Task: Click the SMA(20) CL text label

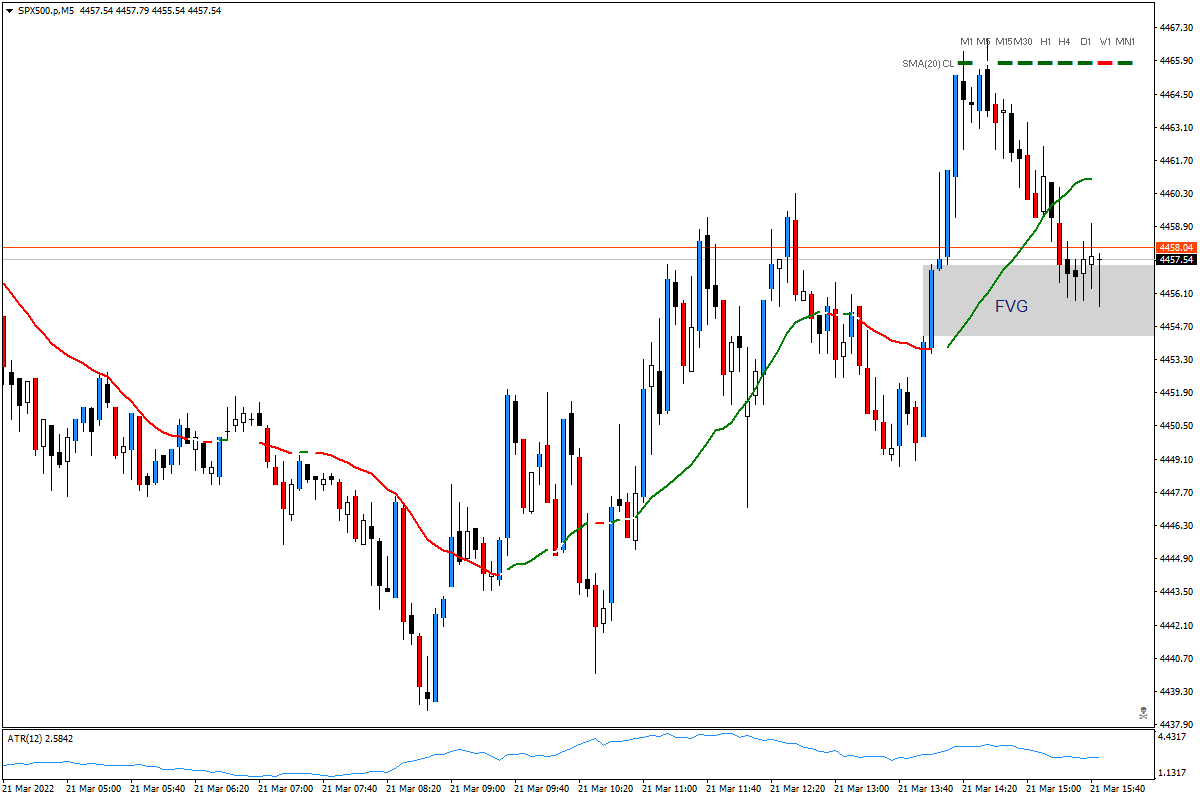Action: tap(928, 62)
